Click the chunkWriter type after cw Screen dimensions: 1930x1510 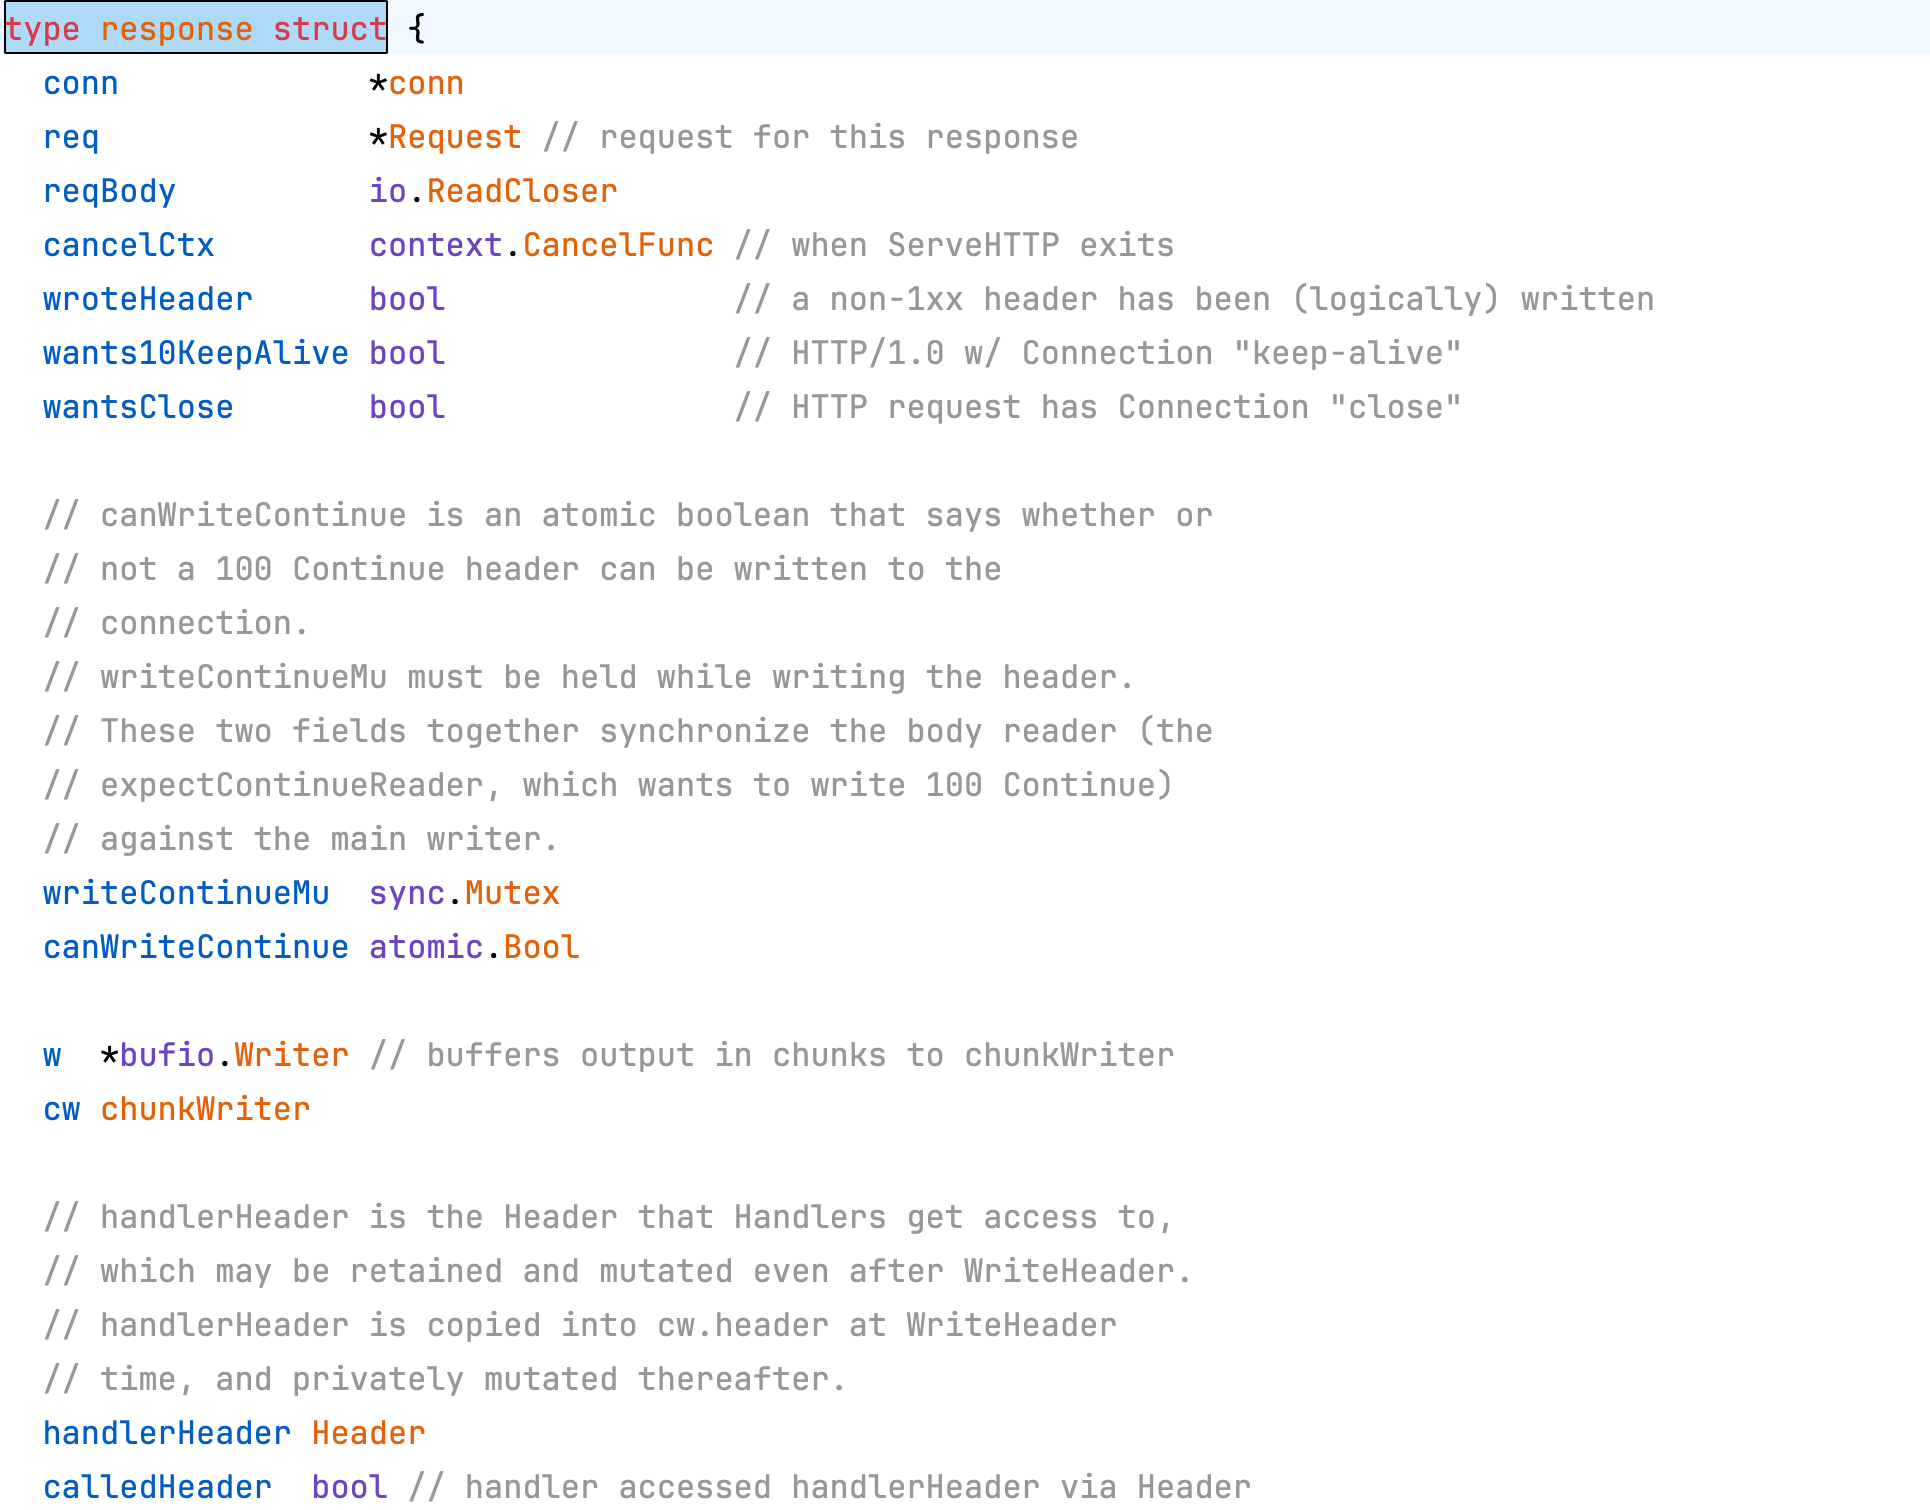pyautogui.click(x=205, y=1109)
